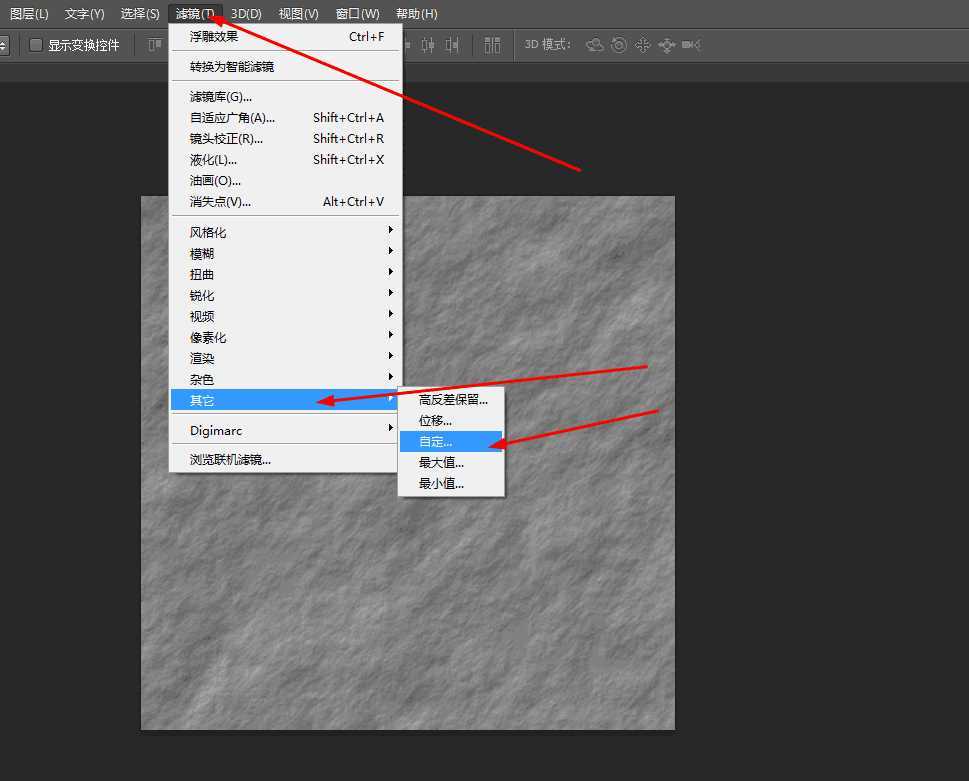The height and width of the screenshot is (781, 969).
Task: Select the 3D scale camera icon
Action: (691, 45)
